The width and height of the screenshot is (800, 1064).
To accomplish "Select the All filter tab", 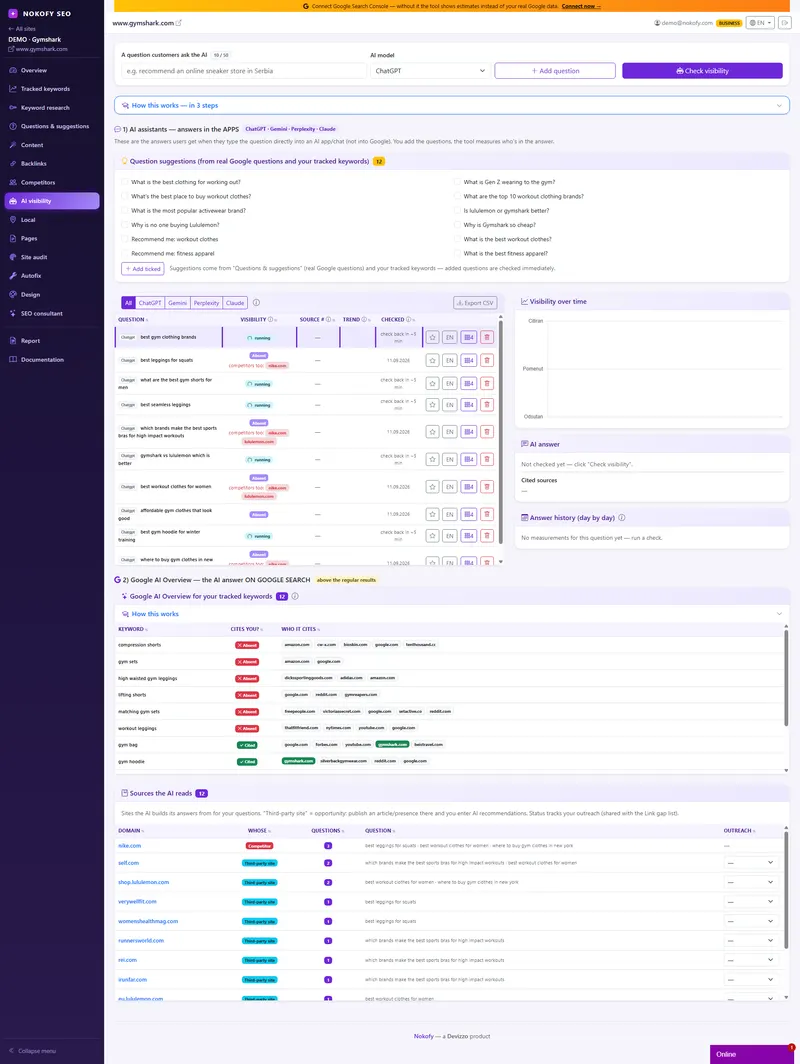I will pos(128,303).
